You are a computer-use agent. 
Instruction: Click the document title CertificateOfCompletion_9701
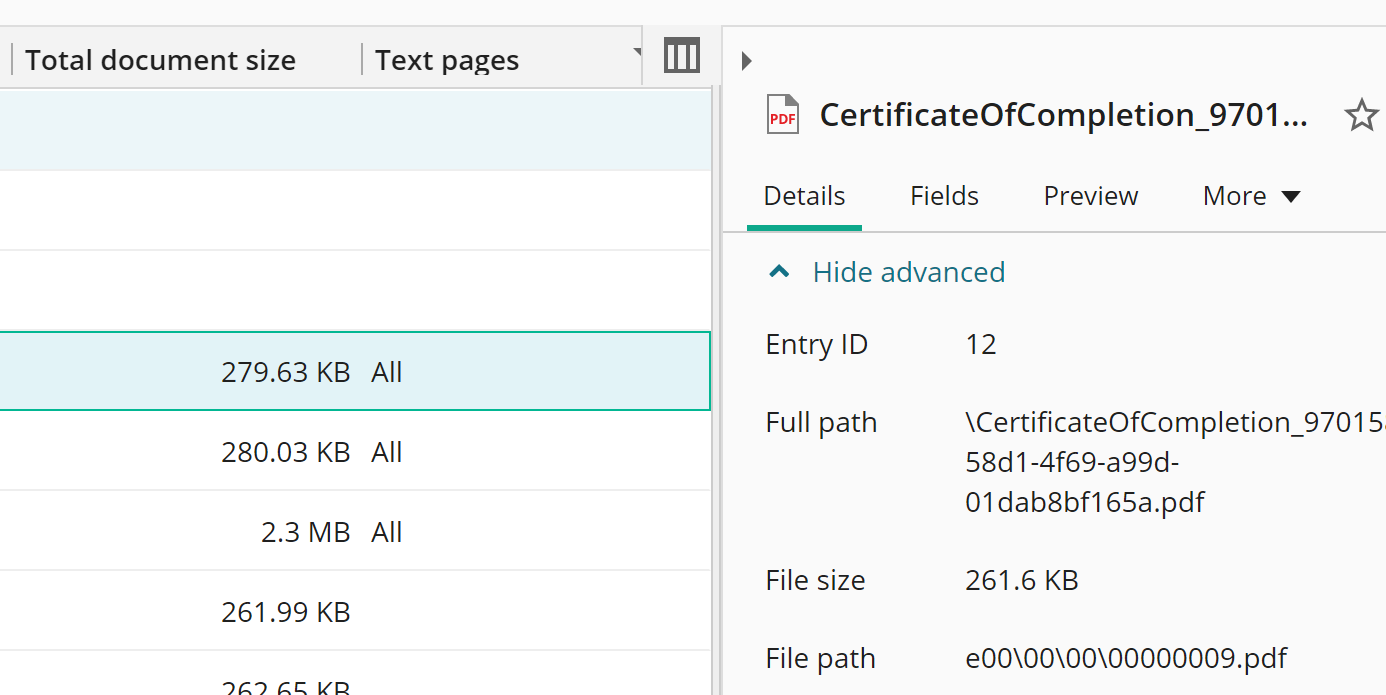point(1063,116)
